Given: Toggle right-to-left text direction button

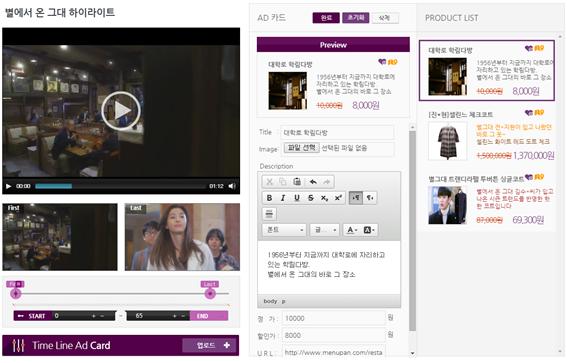Looking at the screenshot, I should pos(370,198).
